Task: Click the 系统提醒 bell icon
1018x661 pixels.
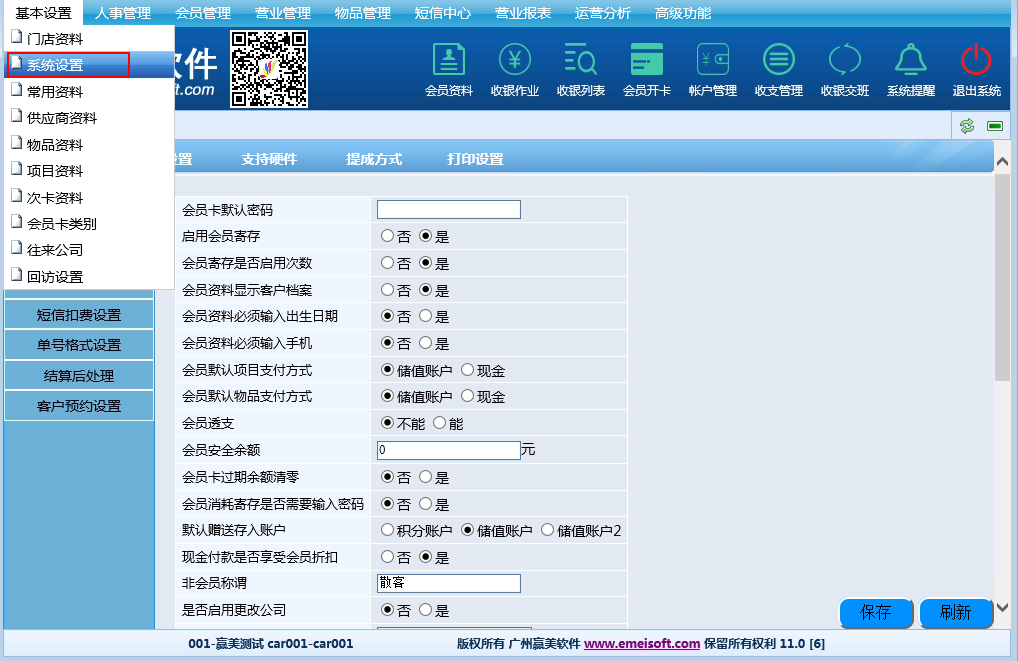Action: click(911, 61)
